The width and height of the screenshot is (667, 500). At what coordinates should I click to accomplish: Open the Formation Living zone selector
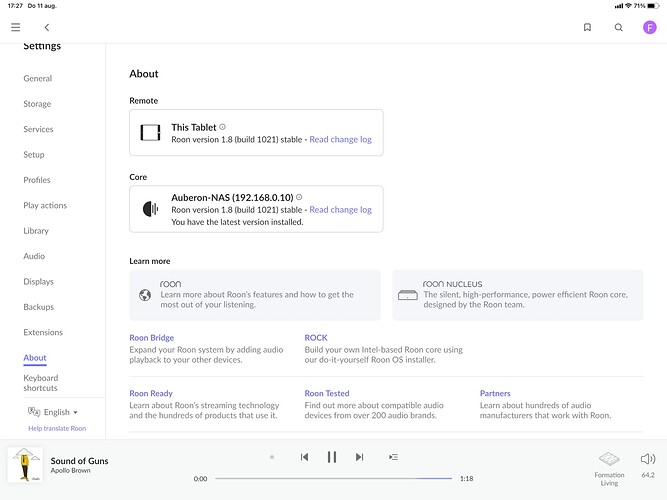[609, 469]
